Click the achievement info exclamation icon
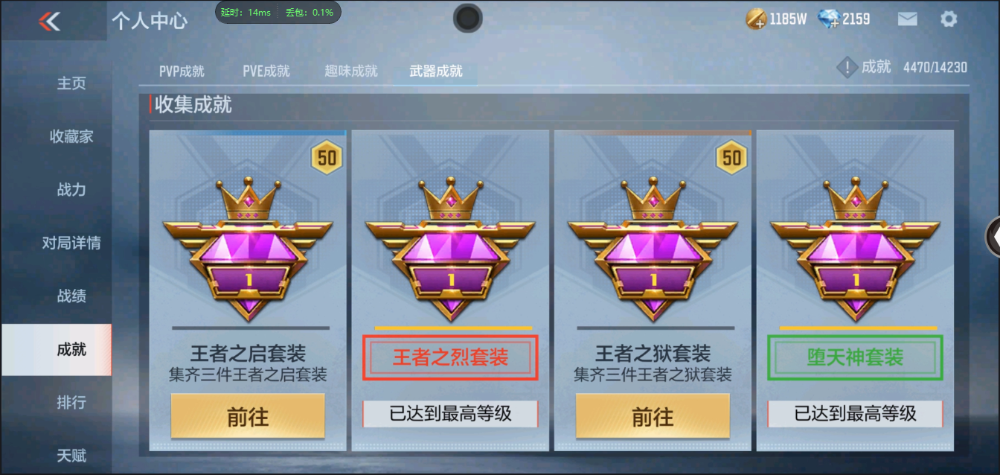This screenshot has width=1000, height=475. point(846,68)
